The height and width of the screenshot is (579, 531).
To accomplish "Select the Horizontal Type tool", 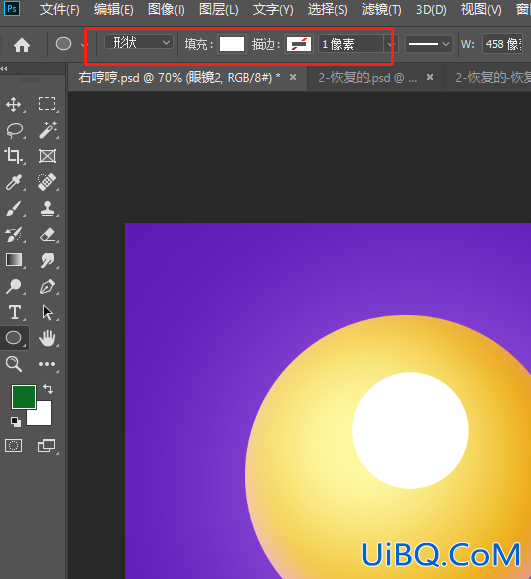I will (x=14, y=312).
